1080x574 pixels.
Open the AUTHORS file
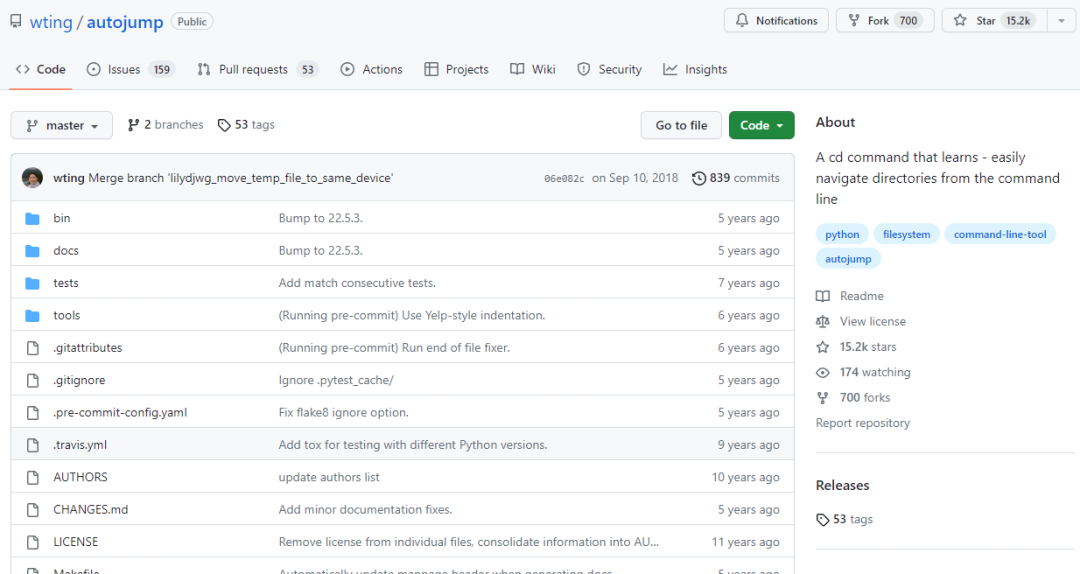80,478
